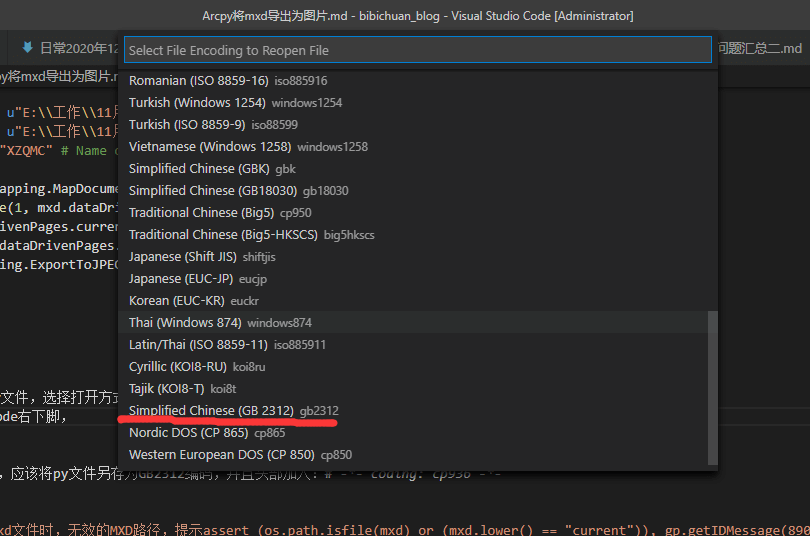This screenshot has width=810, height=536.
Task: Pick Simplified Chinese (GB18030) from the list
Action: pyautogui.click(x=212, y=191)
